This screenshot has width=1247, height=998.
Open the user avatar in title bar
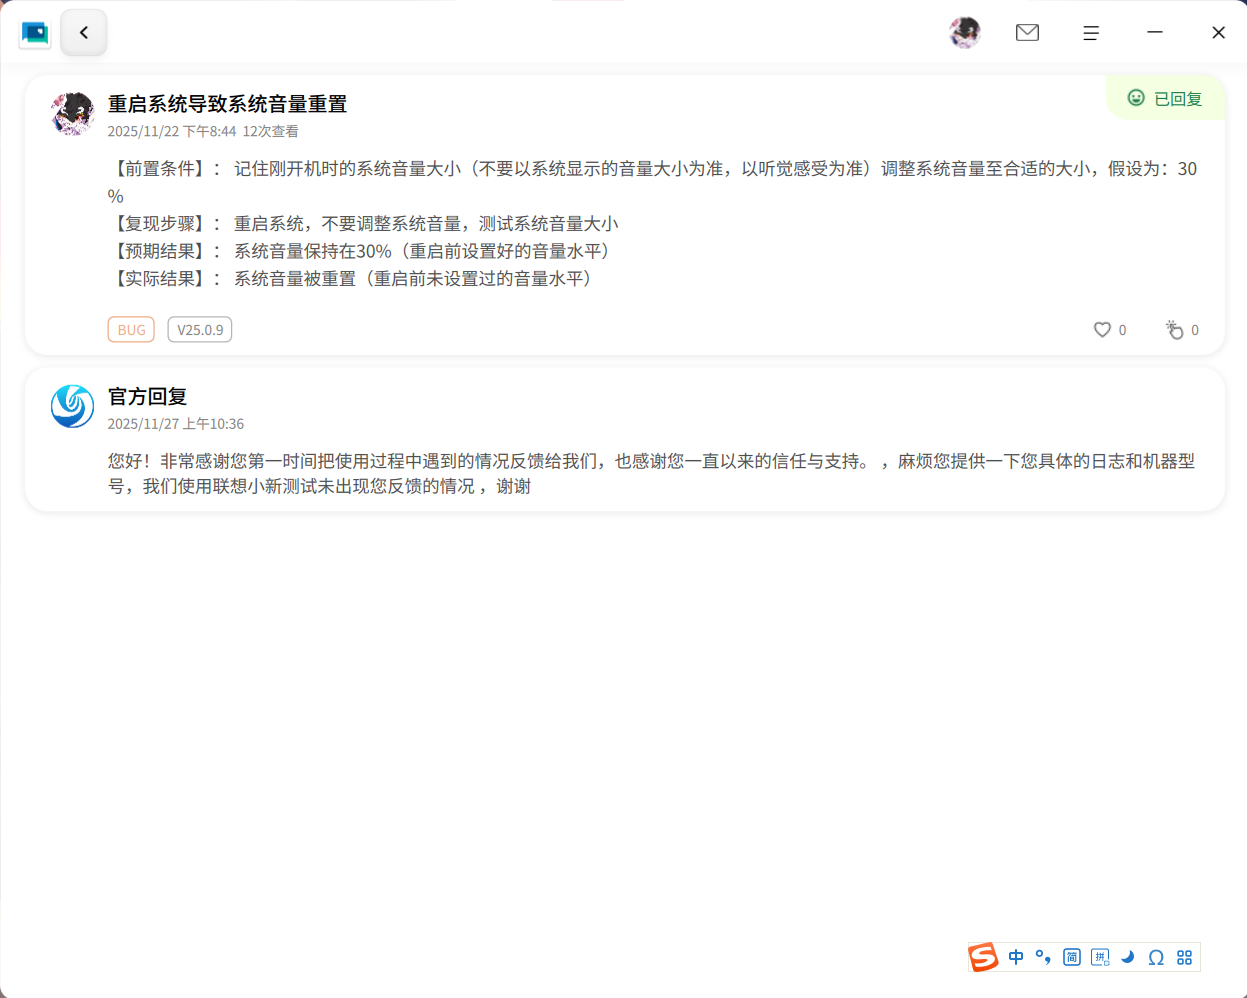pyautogui.click(x=965, y=33)
